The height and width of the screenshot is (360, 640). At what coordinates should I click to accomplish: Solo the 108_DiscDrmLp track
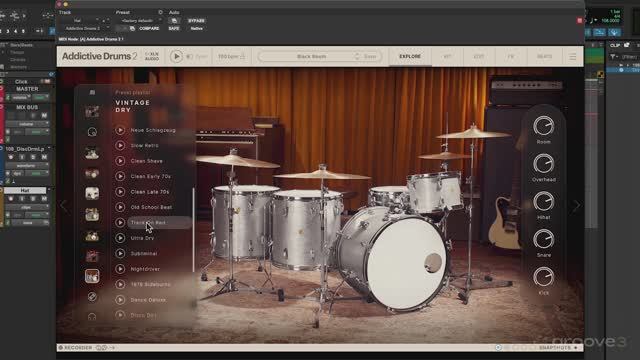coord(33,157)
